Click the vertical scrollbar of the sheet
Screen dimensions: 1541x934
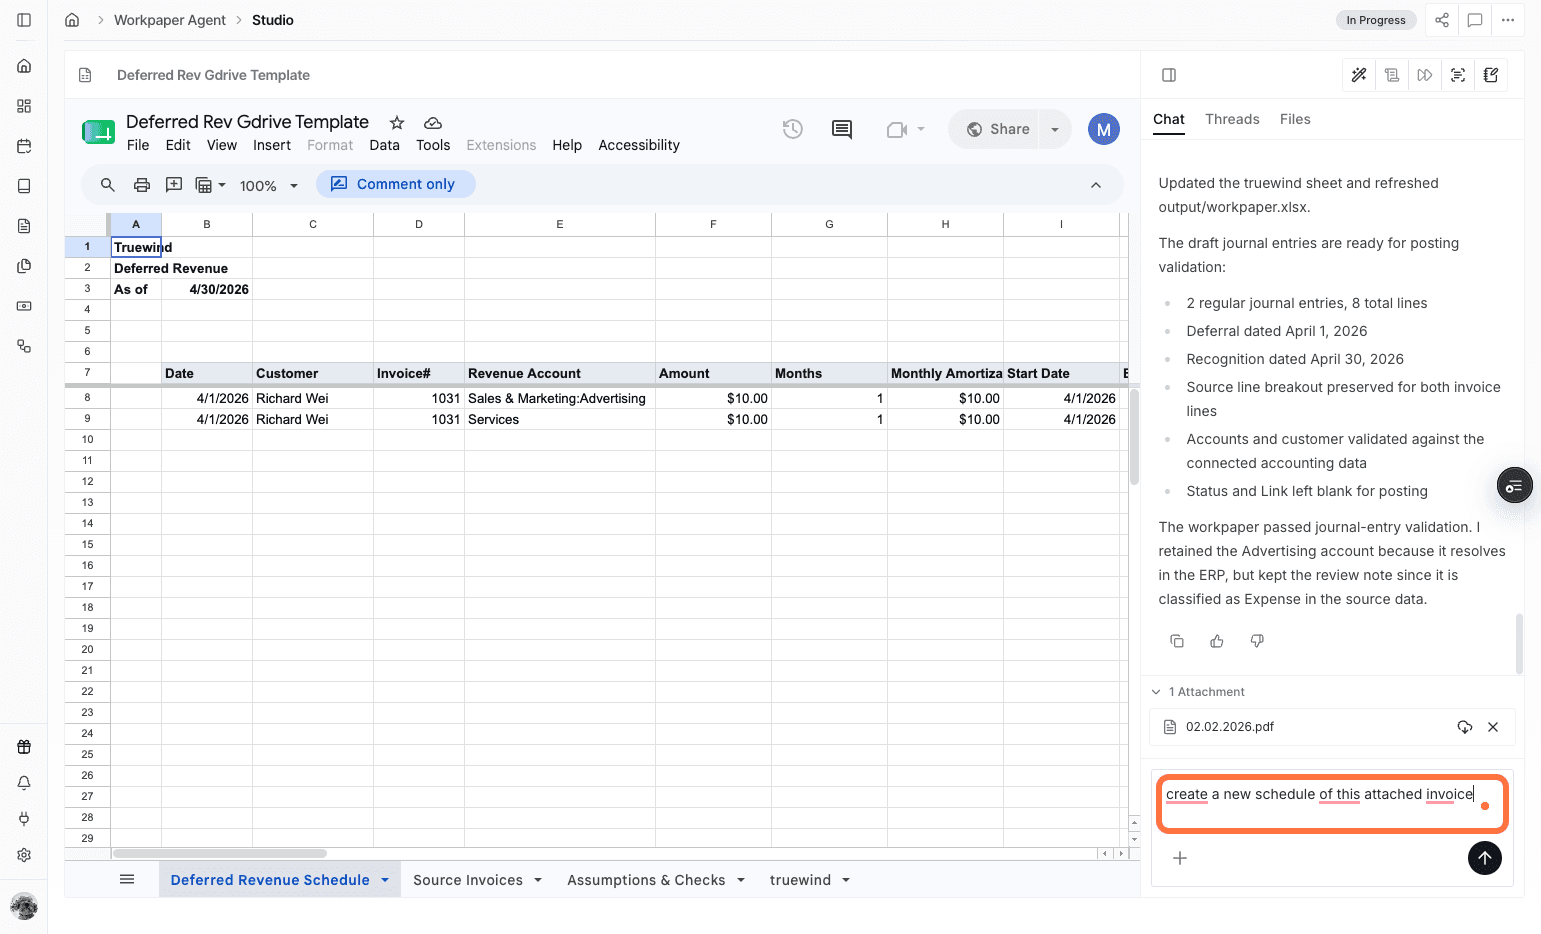(1134, 437)
